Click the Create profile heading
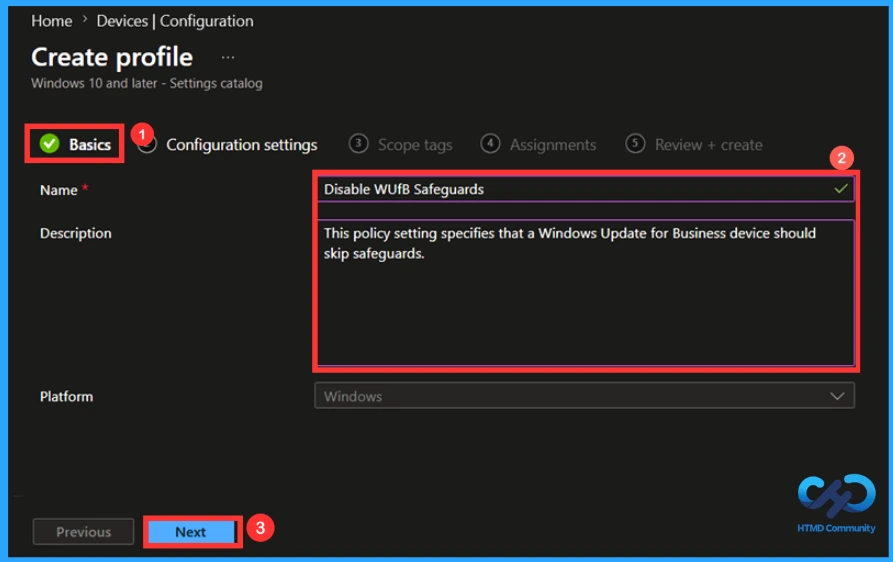Screen dimensions: 893x562 click(112, 58)
